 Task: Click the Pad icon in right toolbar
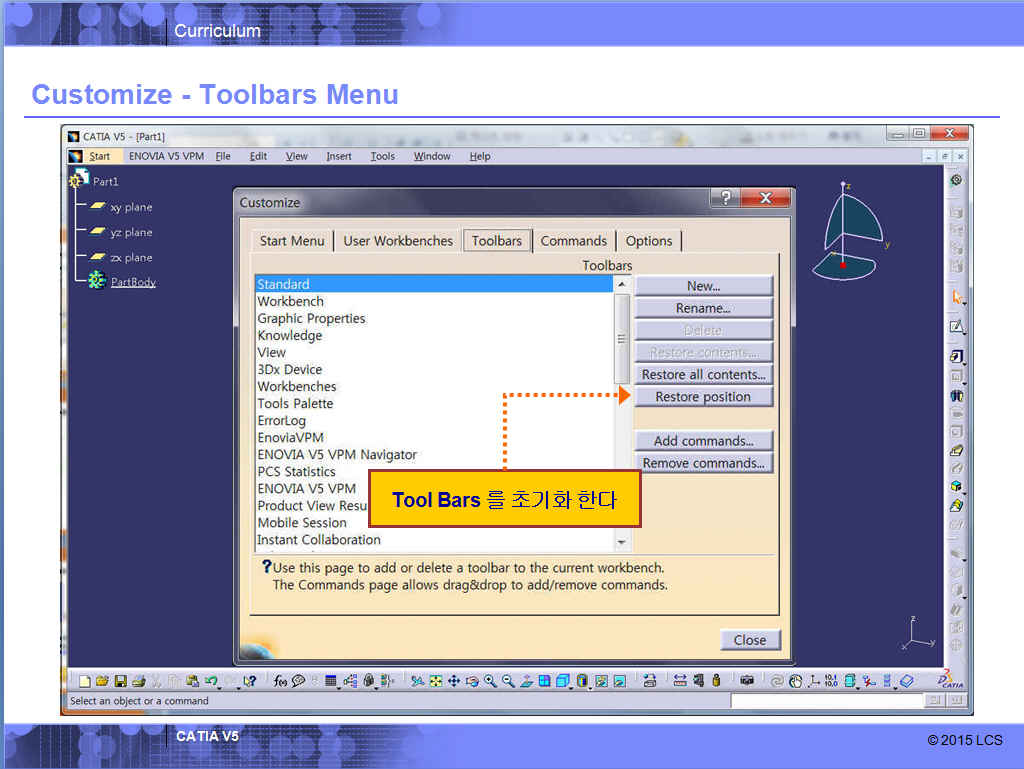956,356
